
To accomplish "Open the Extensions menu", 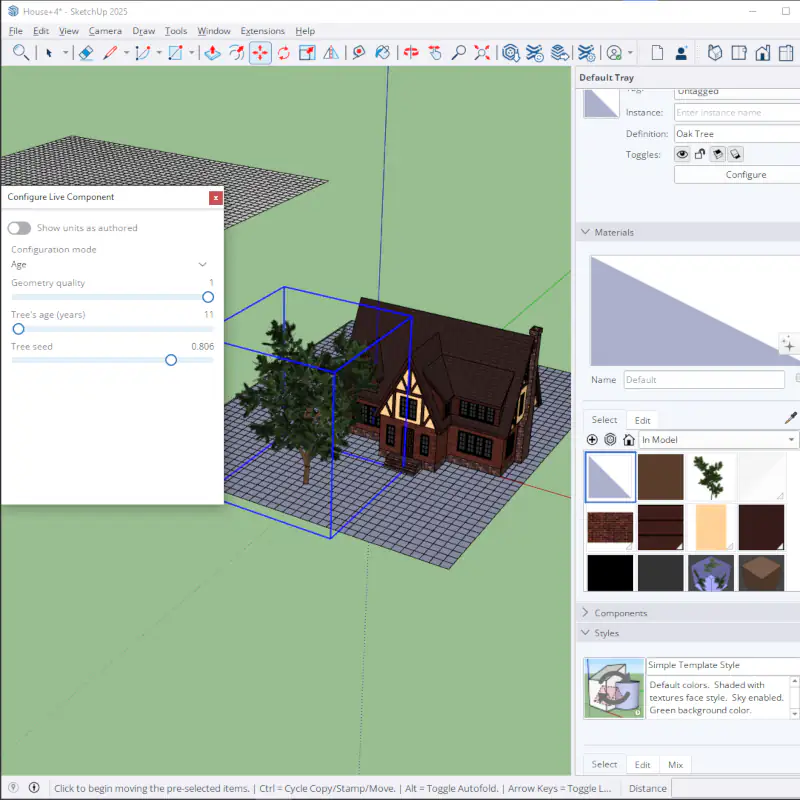I will 262,31.
